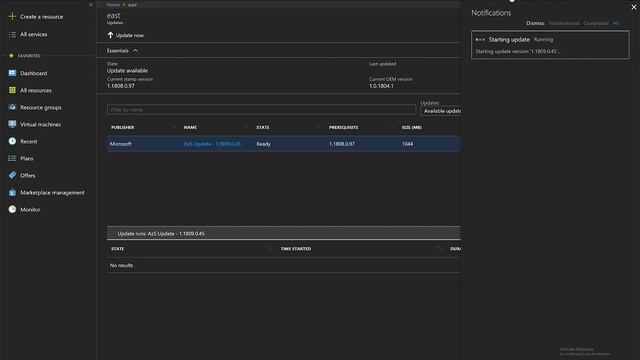Open the Recent clock icon
The width and height of the screenshot is (640, 360).
tap(12, 141)
